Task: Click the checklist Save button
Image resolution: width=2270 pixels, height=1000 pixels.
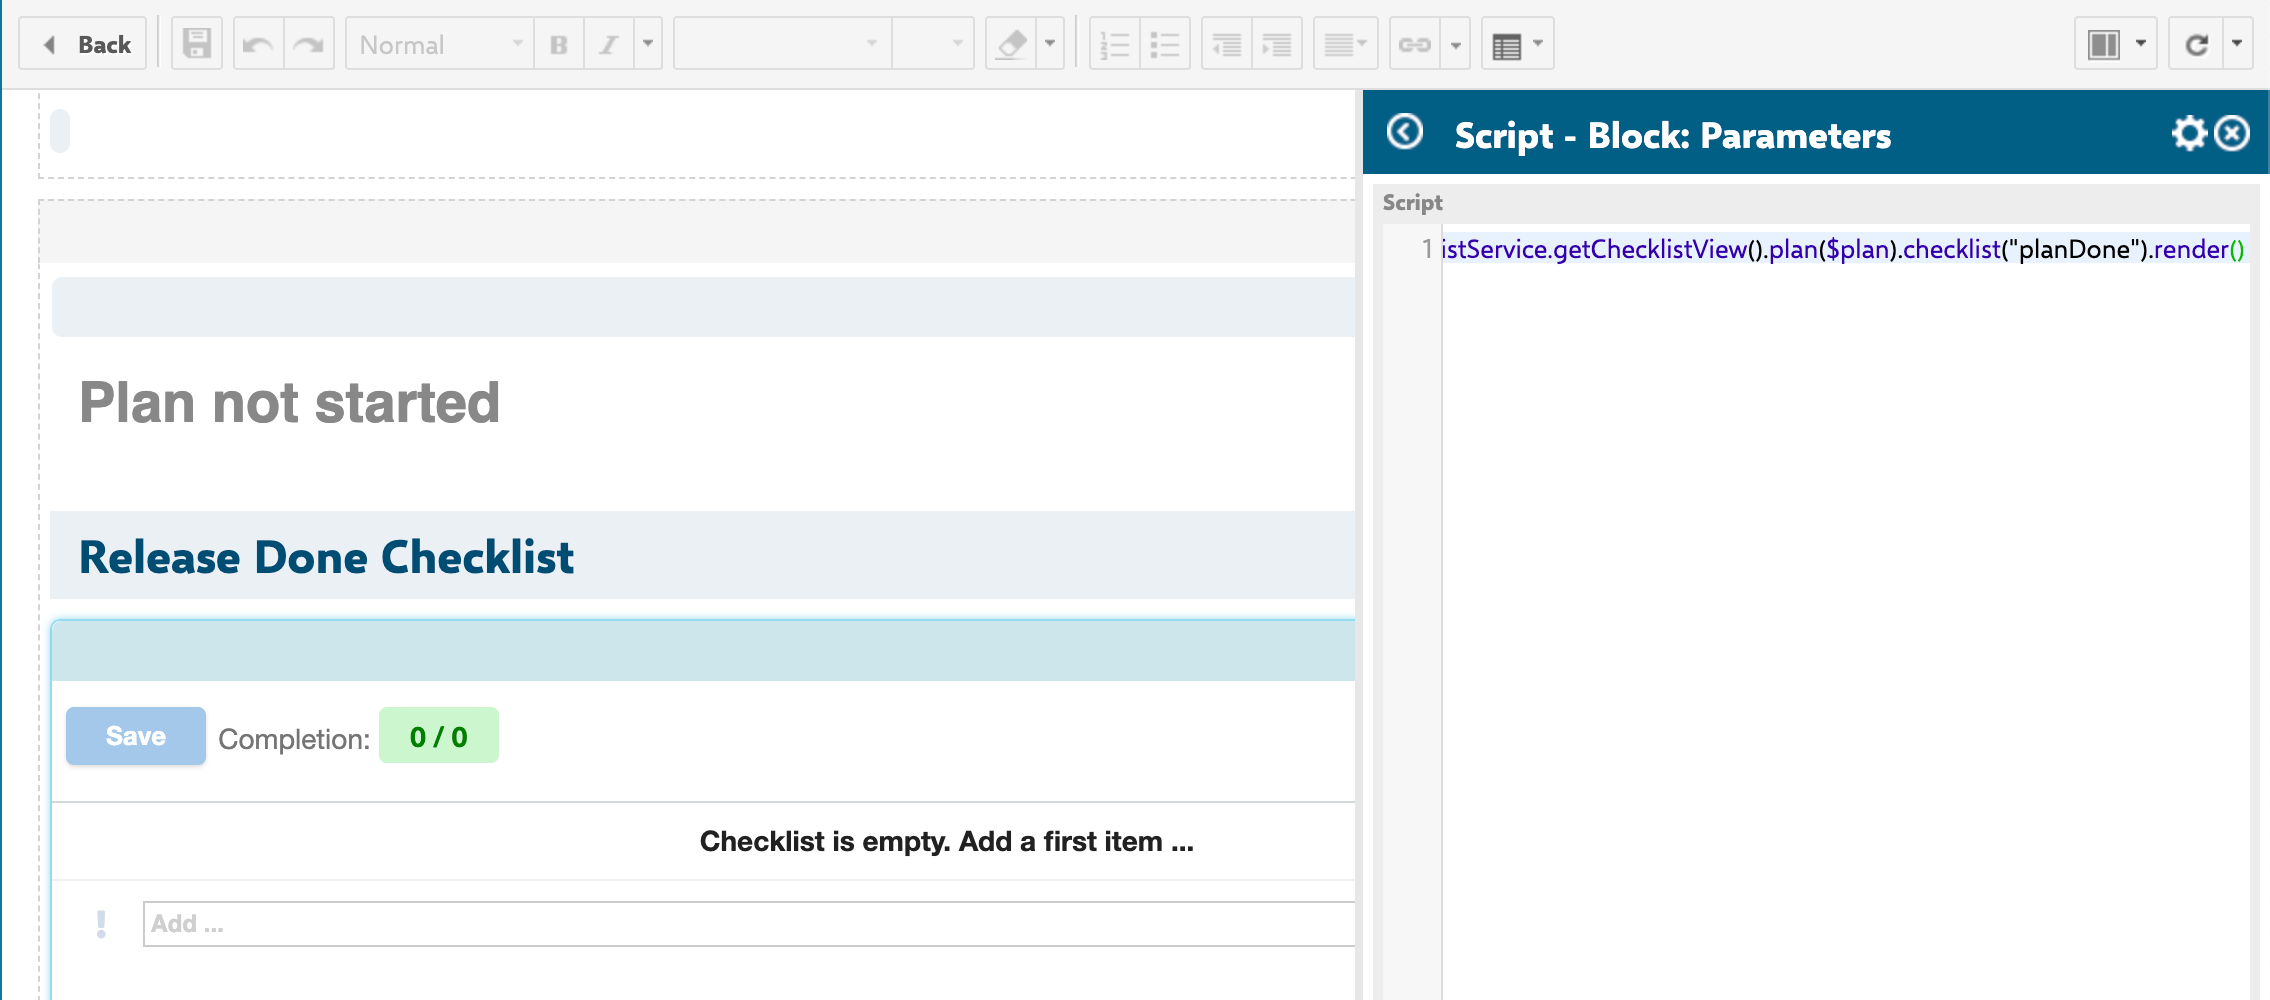Action: click(136, 736)
